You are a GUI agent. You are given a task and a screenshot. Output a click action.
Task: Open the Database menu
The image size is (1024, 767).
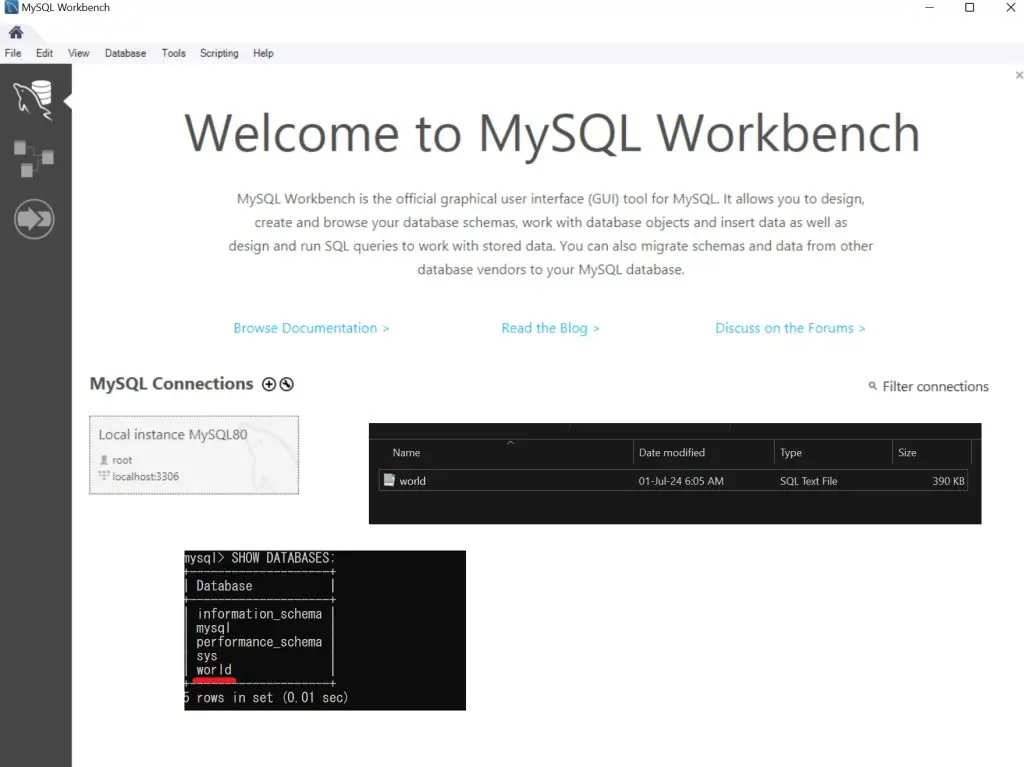point(125,53)
